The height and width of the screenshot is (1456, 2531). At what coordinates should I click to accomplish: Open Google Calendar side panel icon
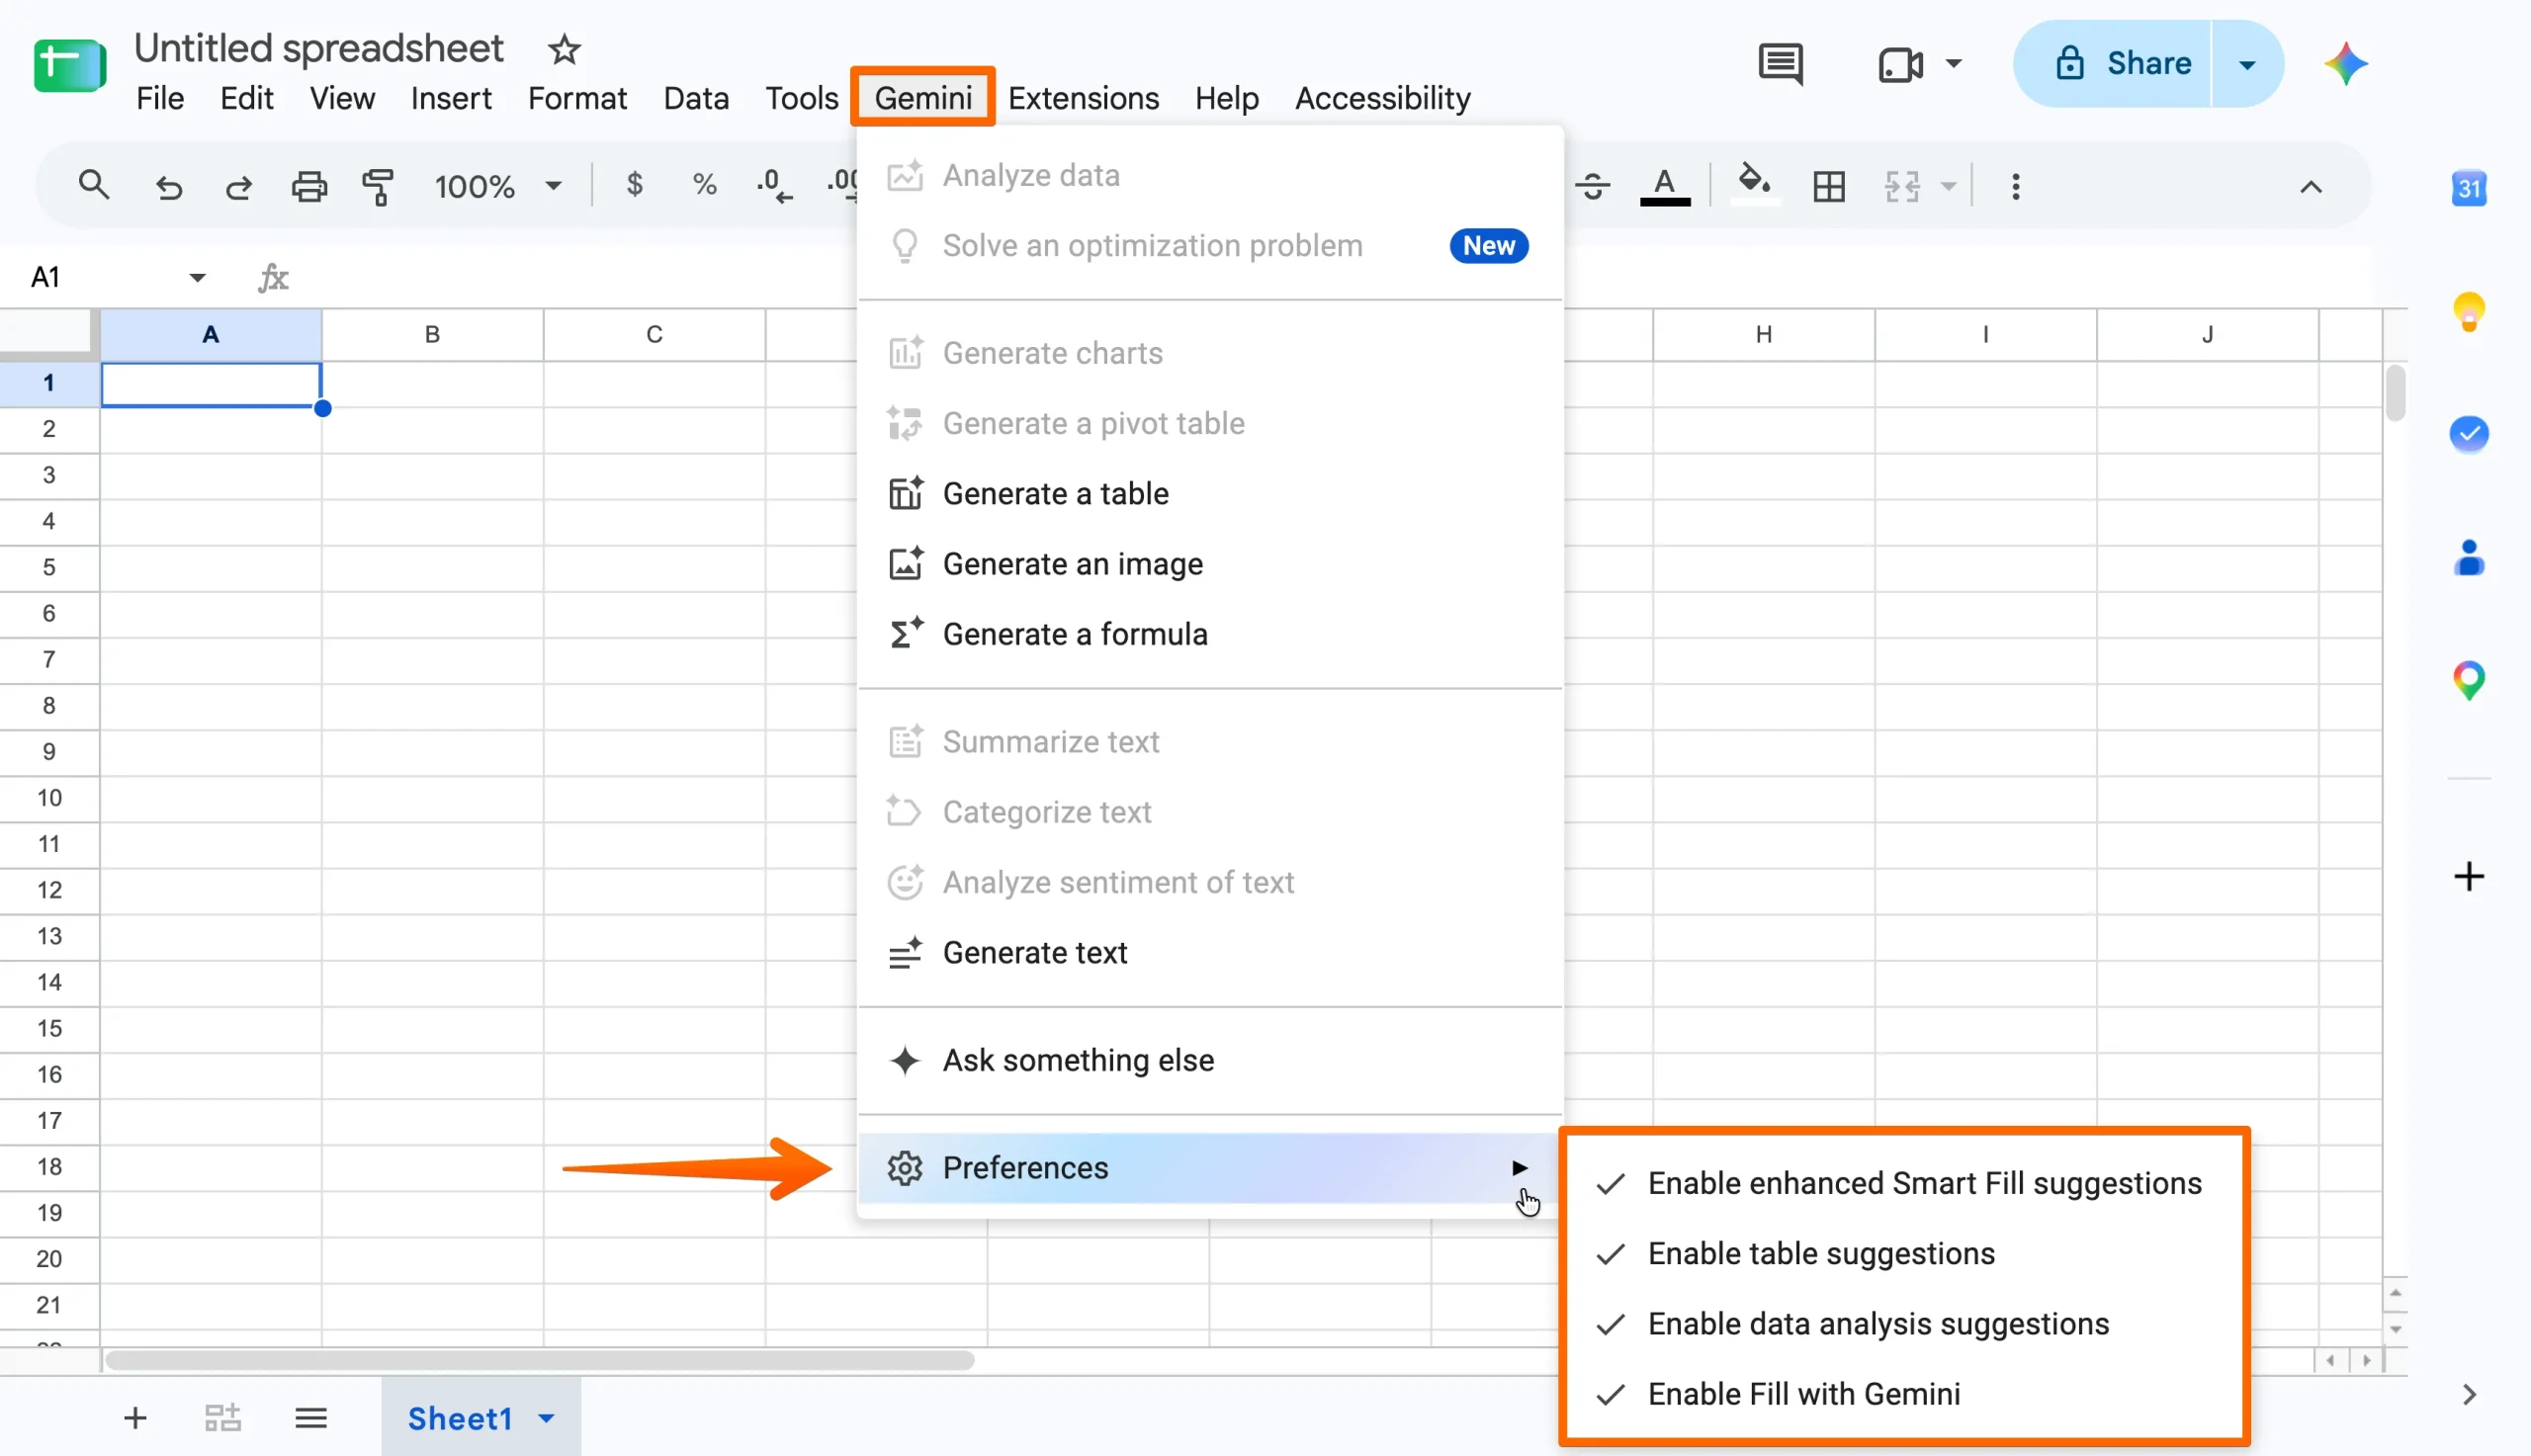click(2469, 188)
